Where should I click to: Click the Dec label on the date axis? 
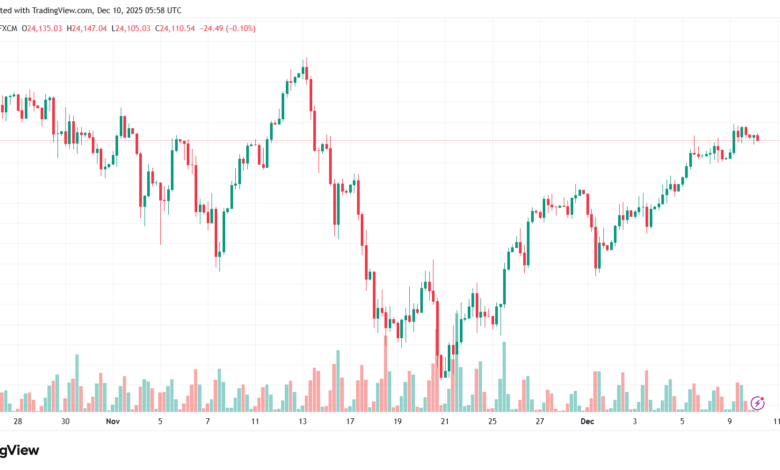tap(586, 422)
